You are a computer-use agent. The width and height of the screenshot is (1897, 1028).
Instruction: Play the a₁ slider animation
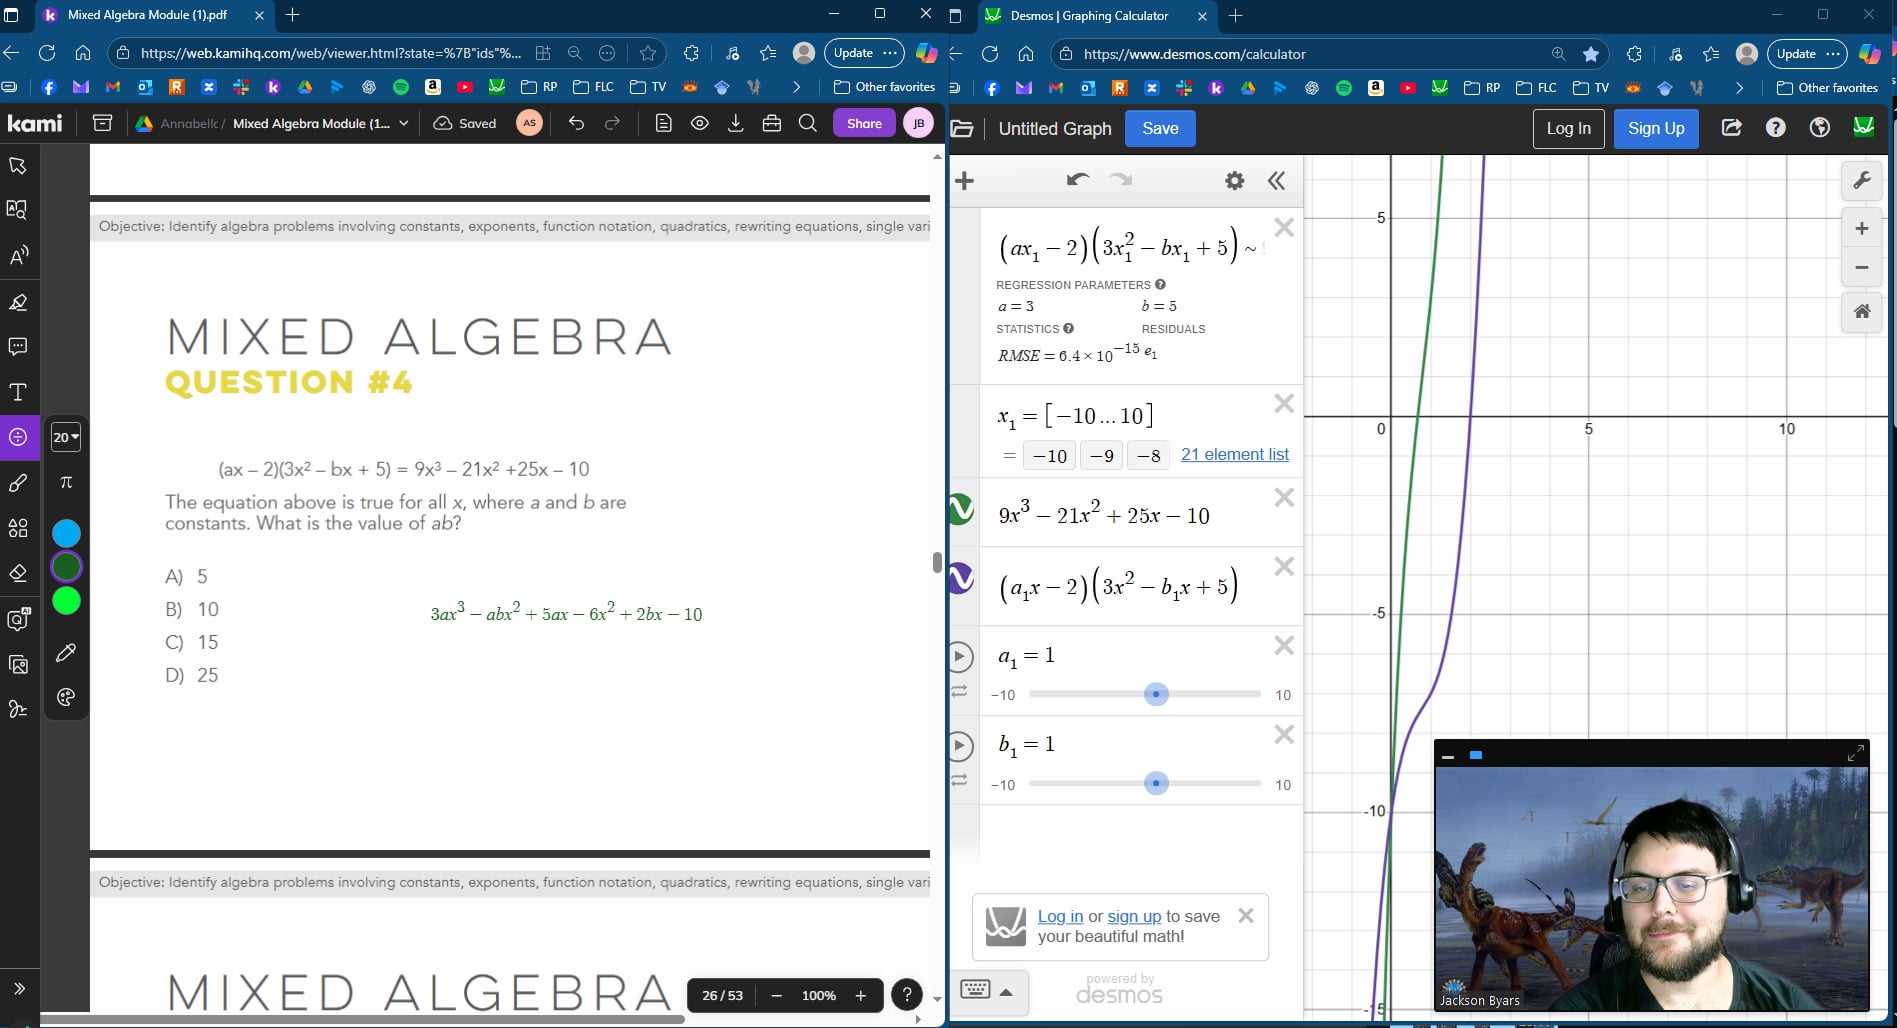click(x=960, y=656)
